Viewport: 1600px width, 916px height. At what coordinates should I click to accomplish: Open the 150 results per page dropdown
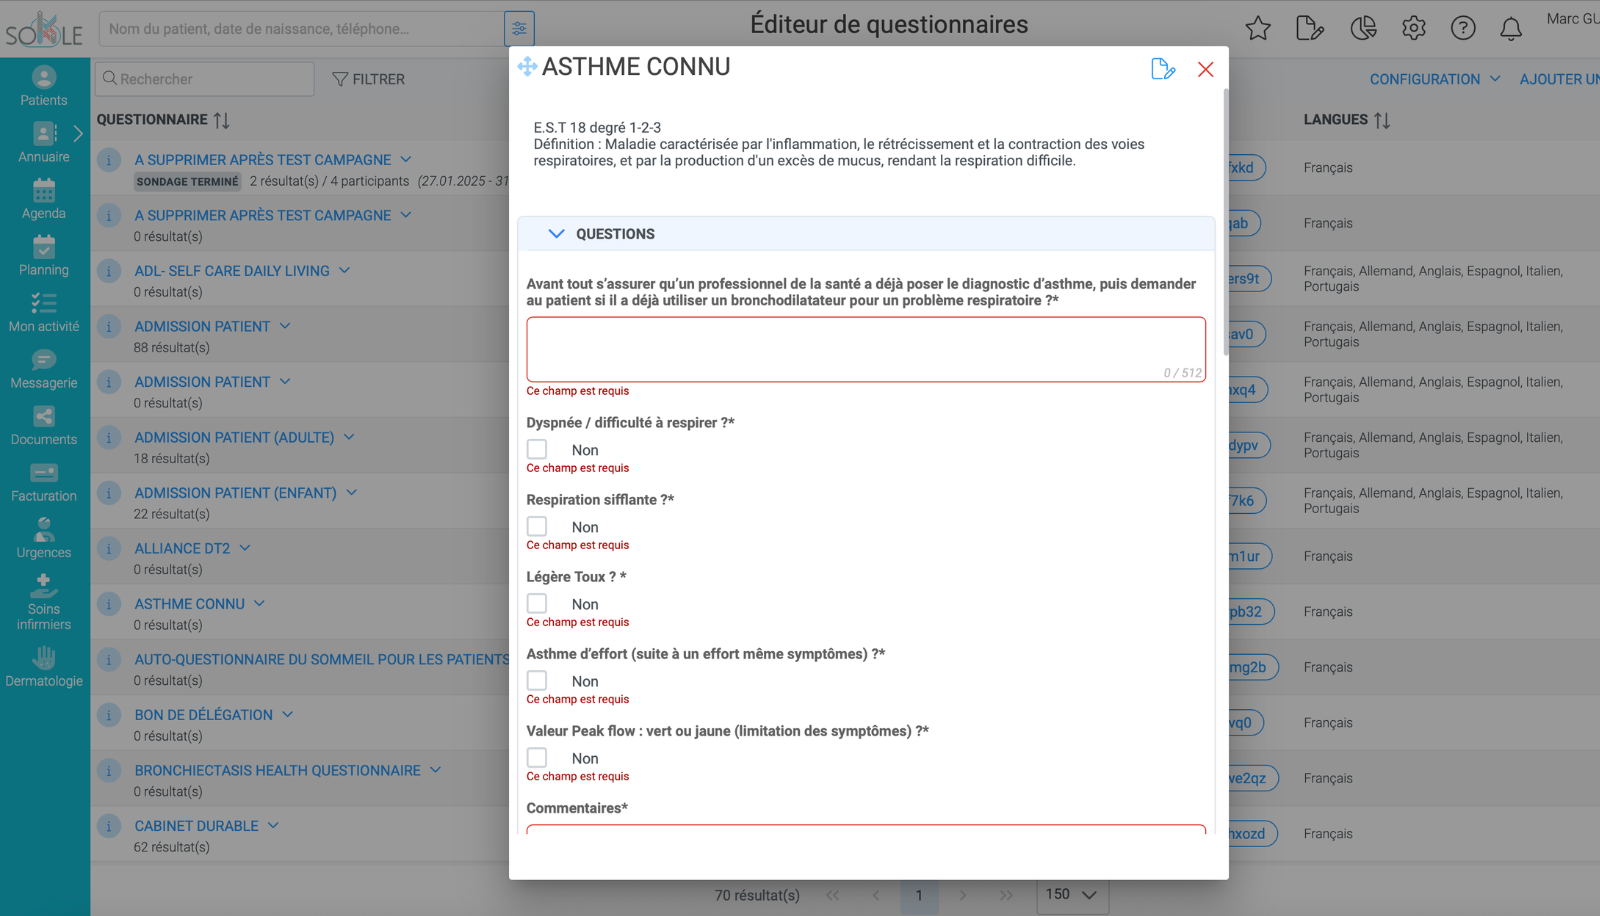1072,894
